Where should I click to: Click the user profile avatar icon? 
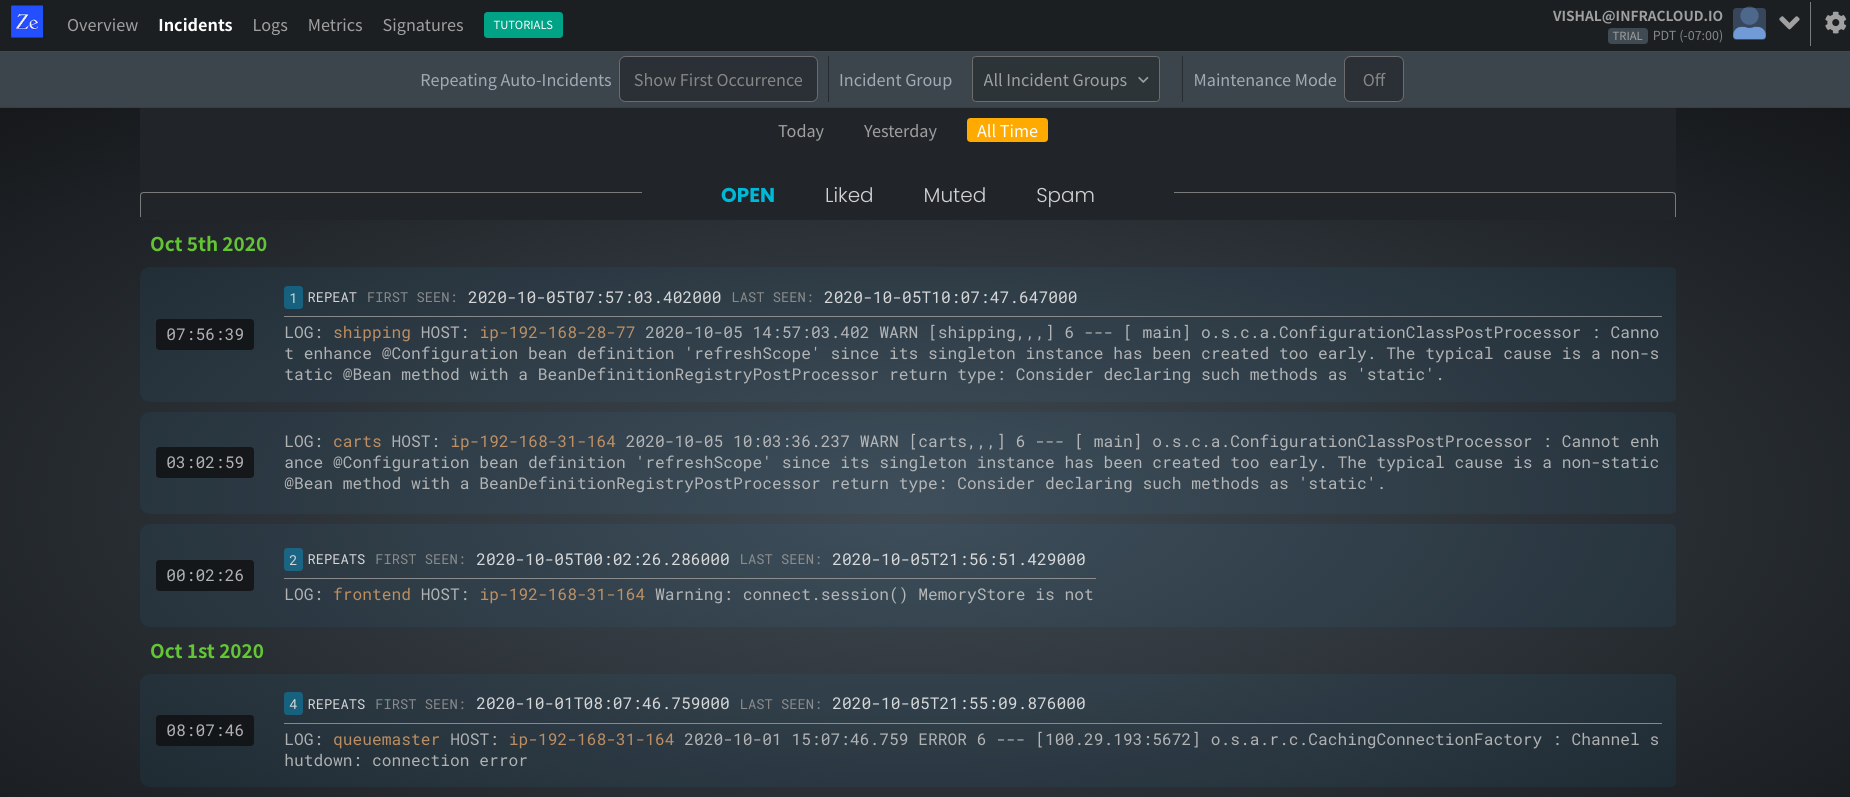pos(1749,23)
